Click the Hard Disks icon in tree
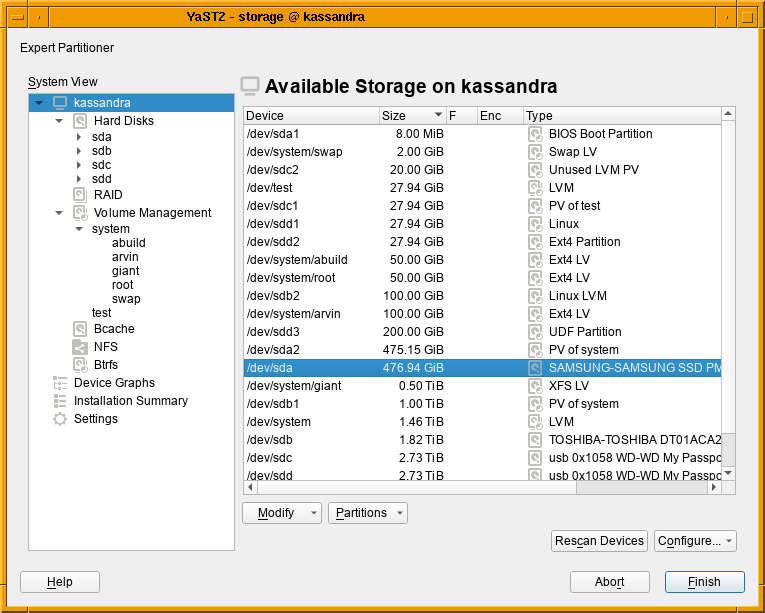The width and height of the screenshot is (765, 613). click(80, 121)
